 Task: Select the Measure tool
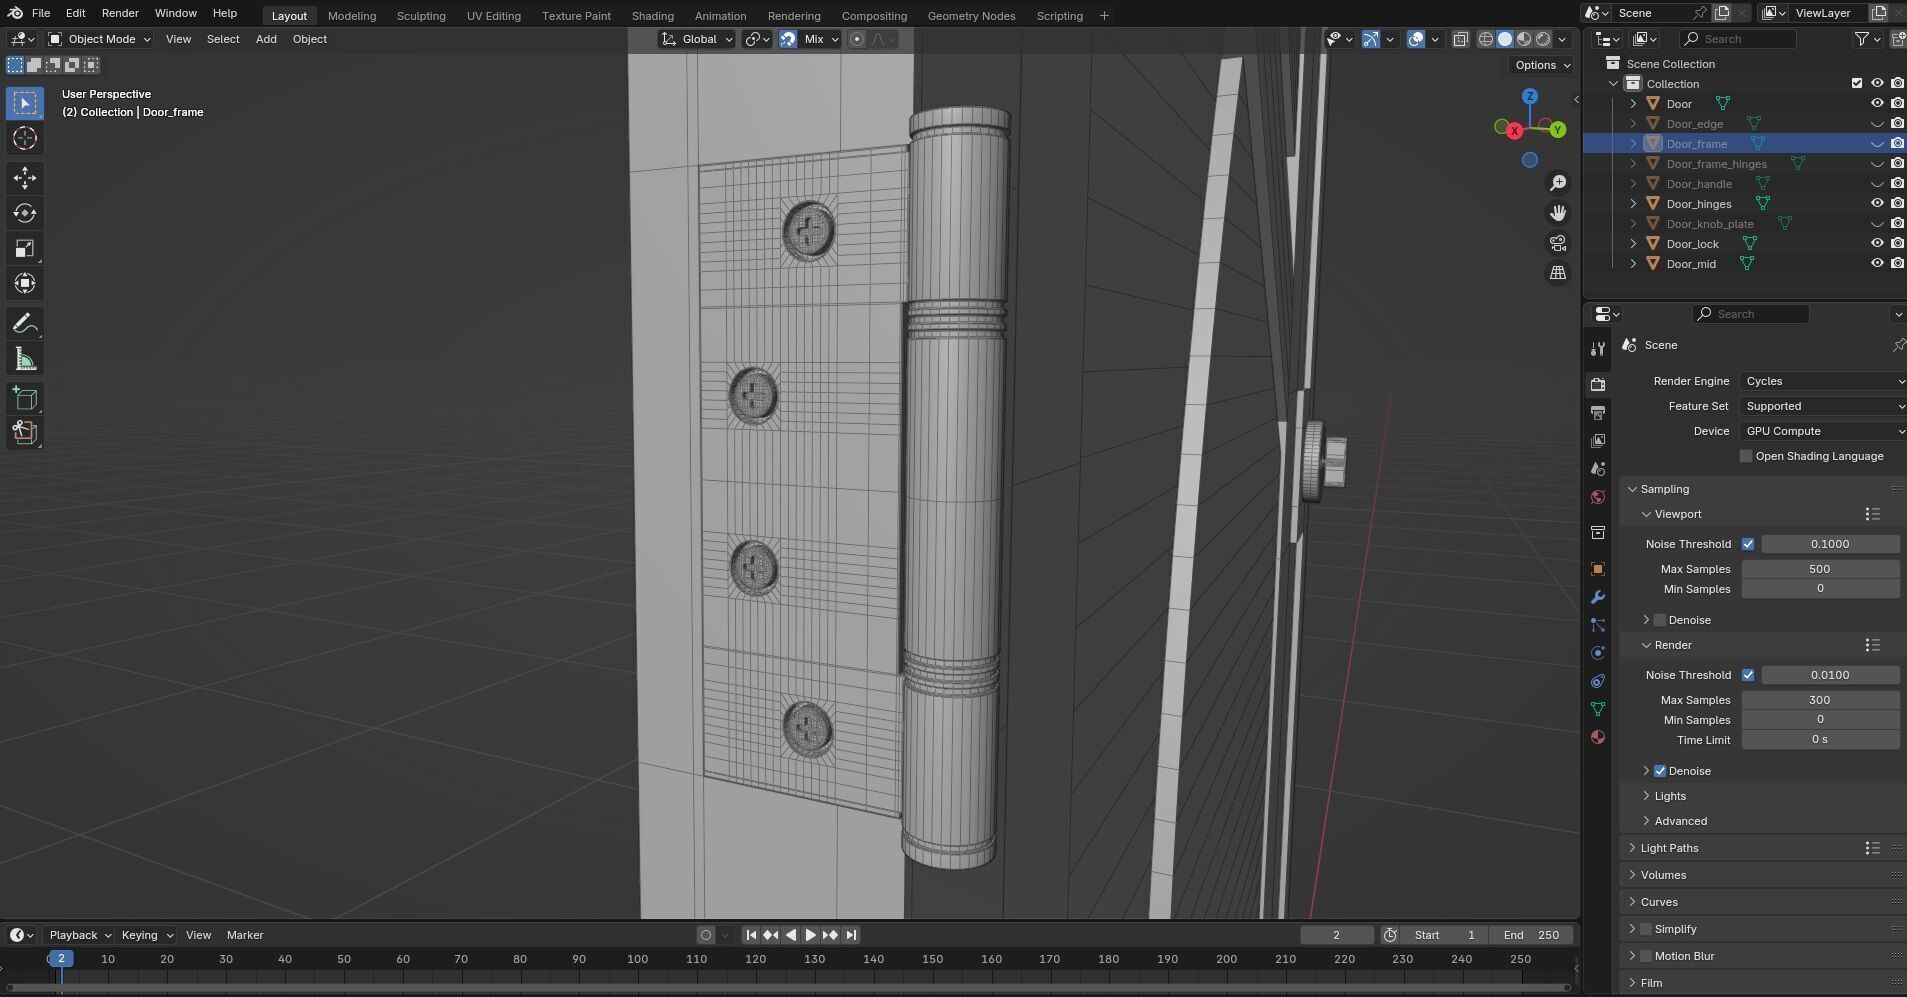coord(25,359)
